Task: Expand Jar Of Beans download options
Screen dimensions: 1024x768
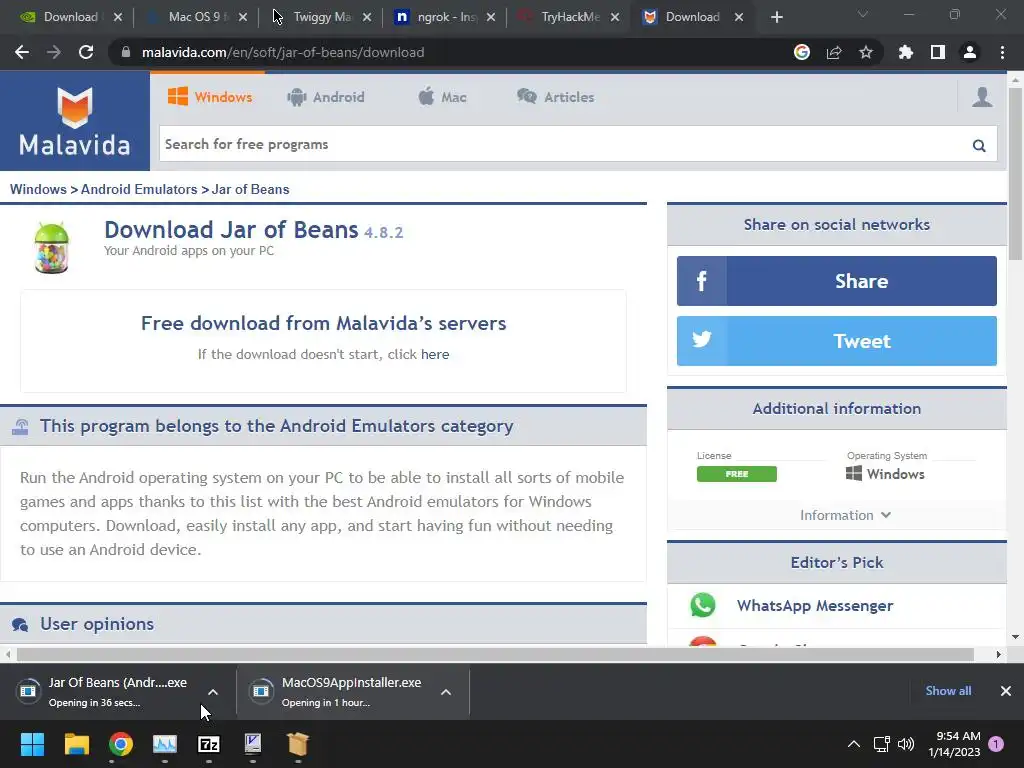Action: pyautogui.click(x=213, y=692)
